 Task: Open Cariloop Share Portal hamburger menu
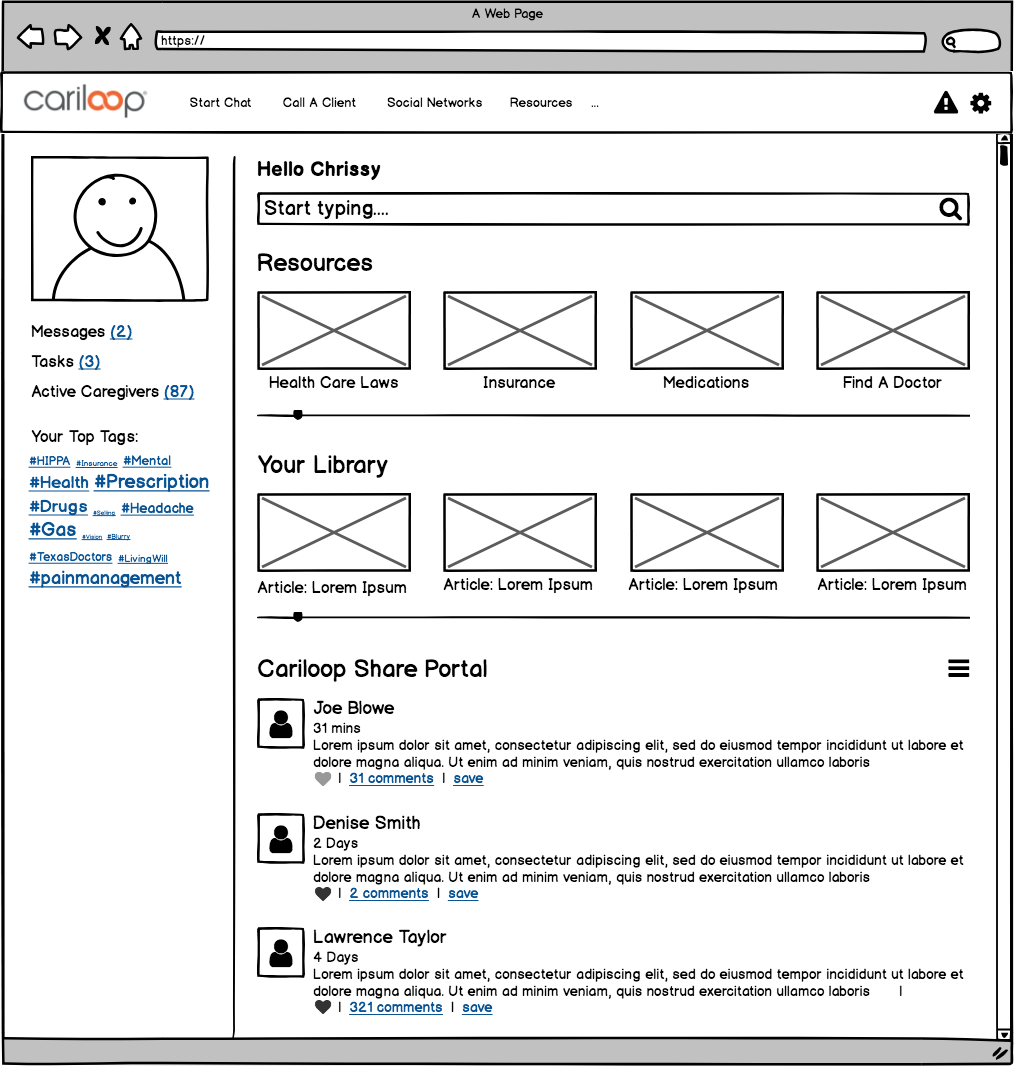[x=958, y=669]
